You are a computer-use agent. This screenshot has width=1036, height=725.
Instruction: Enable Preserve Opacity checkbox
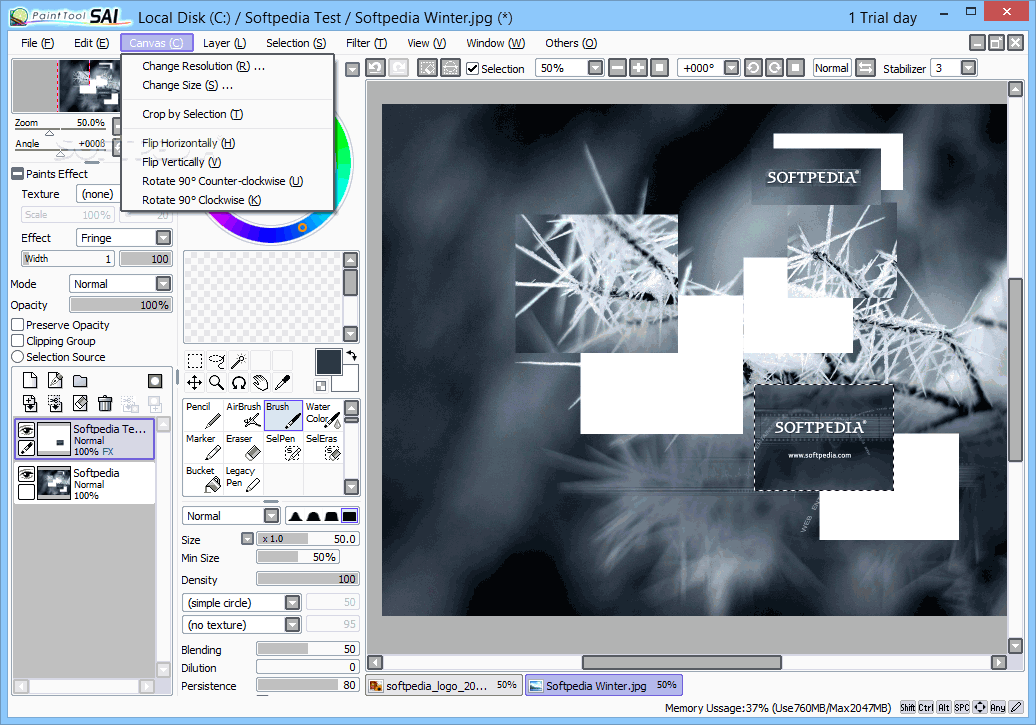pyautogui.click(x=18, y=324)
